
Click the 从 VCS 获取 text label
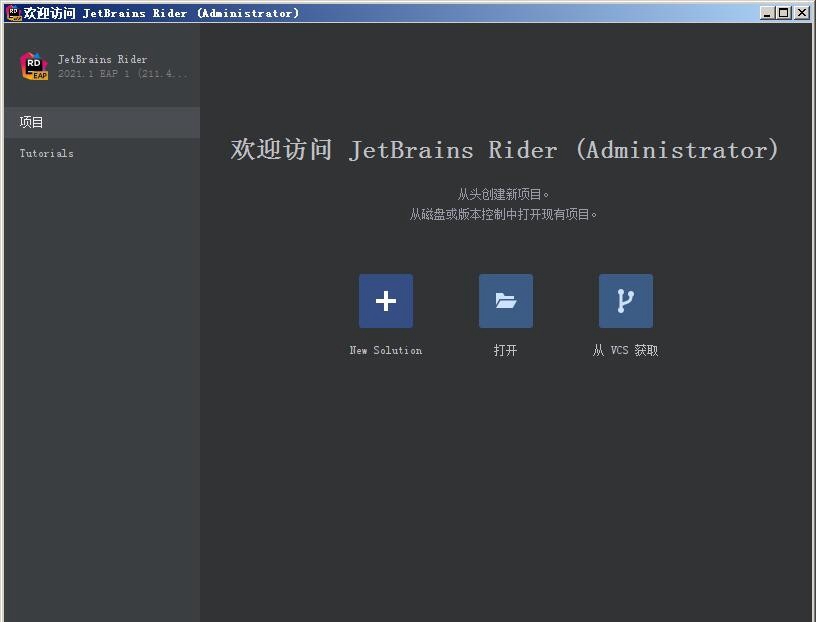click(x=626, y=350)
